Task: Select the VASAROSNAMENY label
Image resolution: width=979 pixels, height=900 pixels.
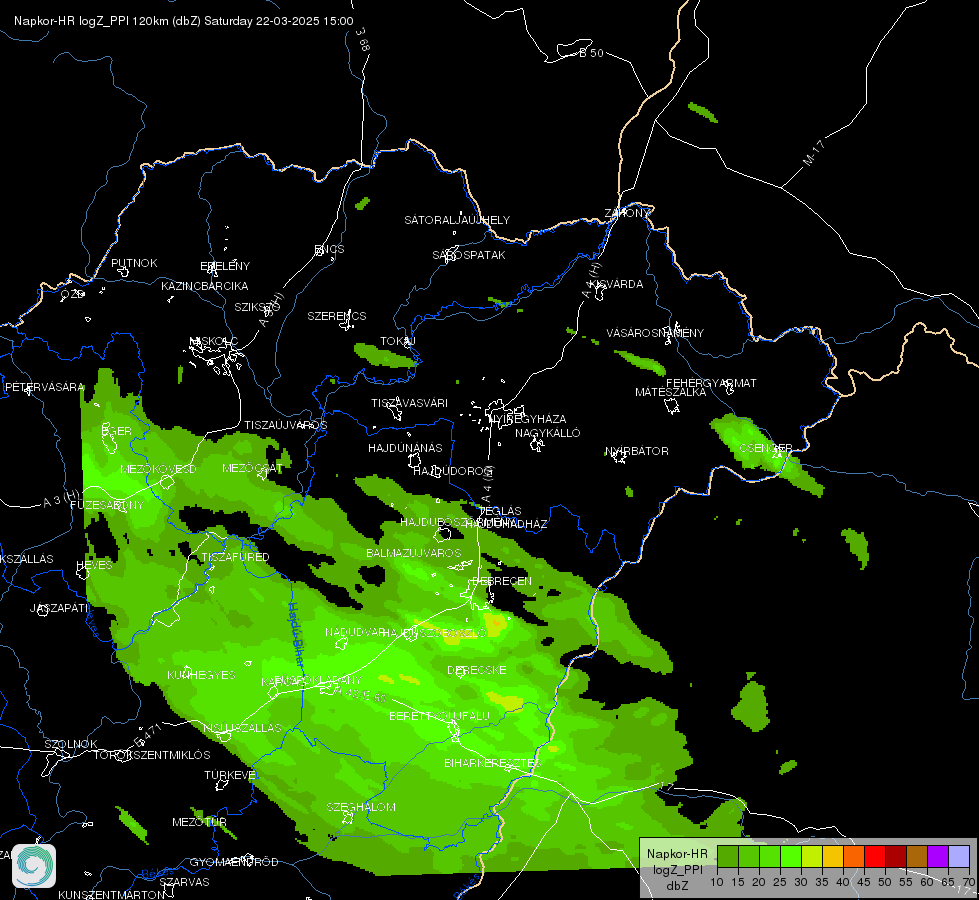Action: pos(655,333)
